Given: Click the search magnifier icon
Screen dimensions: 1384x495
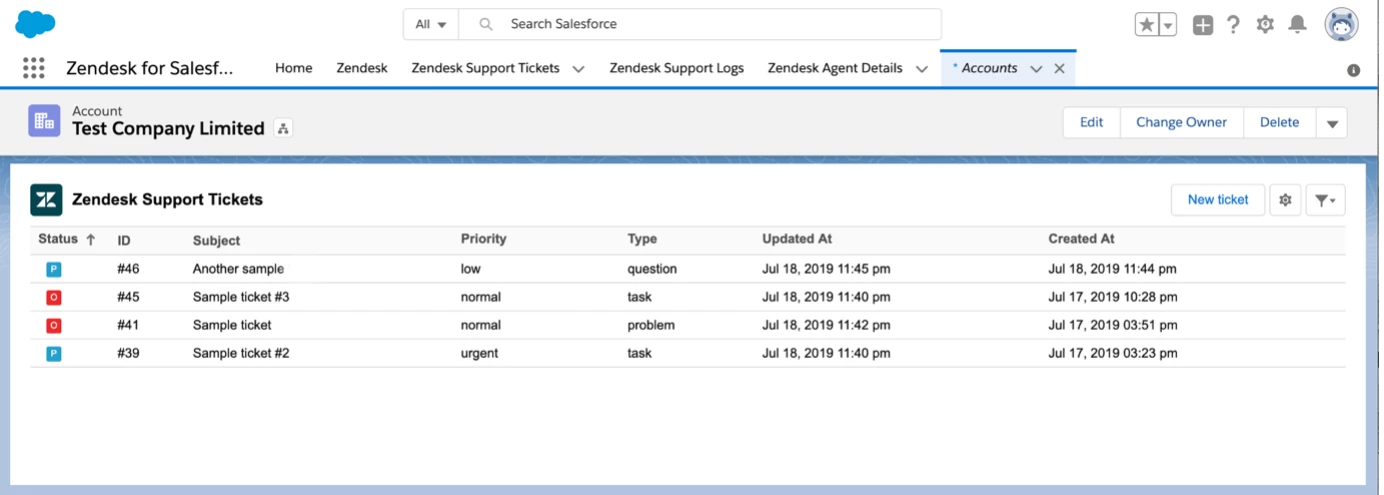Looking at the screenshot, I should 486,24.
